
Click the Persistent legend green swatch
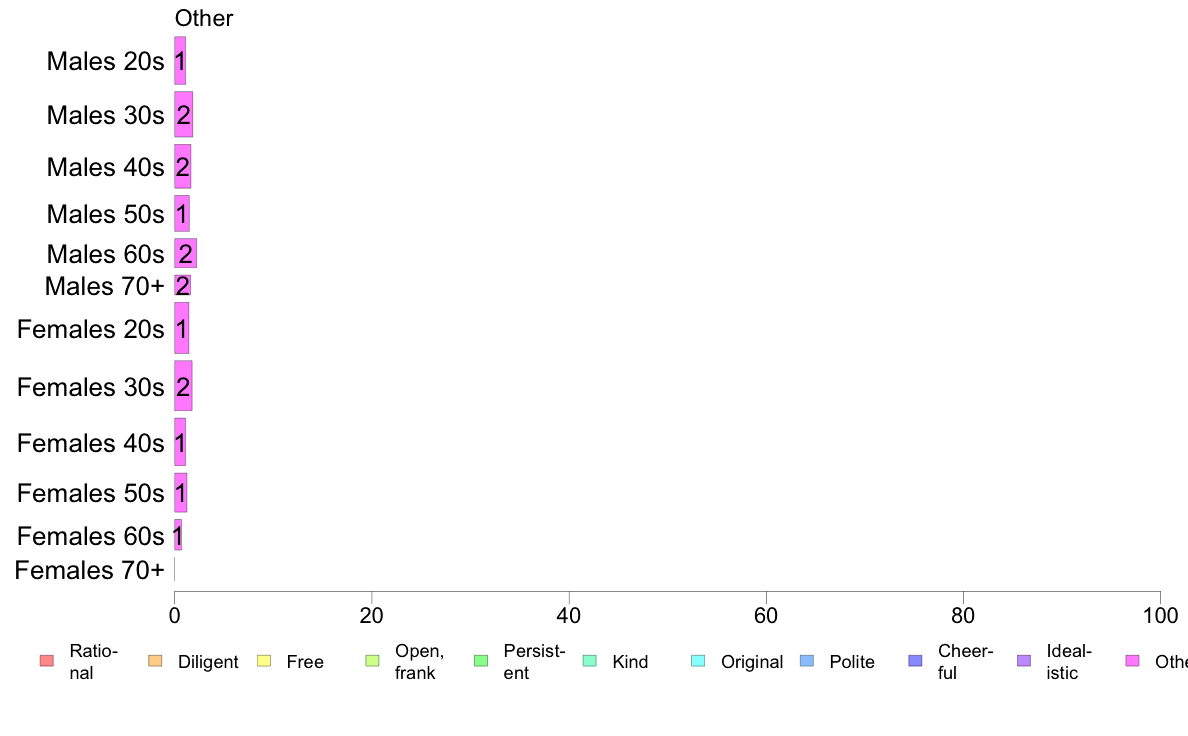[x=481, y=661]
